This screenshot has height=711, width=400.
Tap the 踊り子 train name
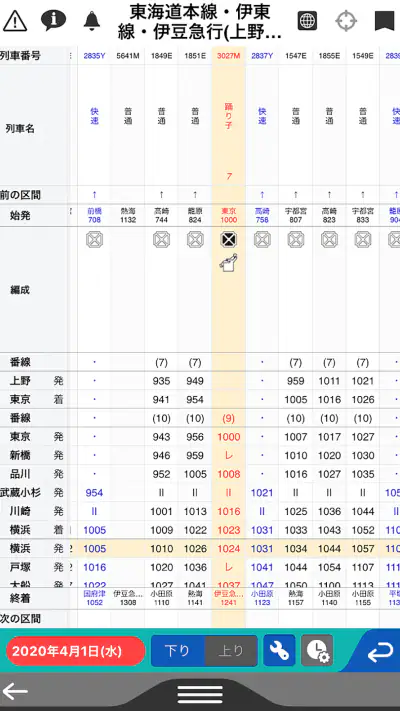point(229,117)
